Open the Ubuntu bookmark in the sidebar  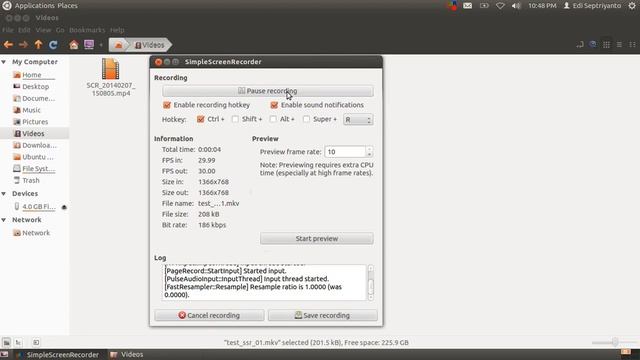tap(38, 157)
